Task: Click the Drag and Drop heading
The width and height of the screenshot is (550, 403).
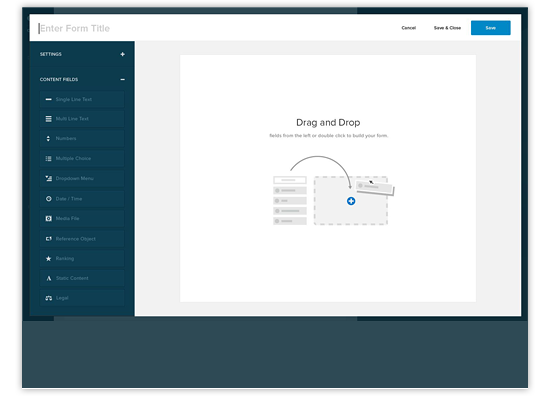Action: click(328, 122)
